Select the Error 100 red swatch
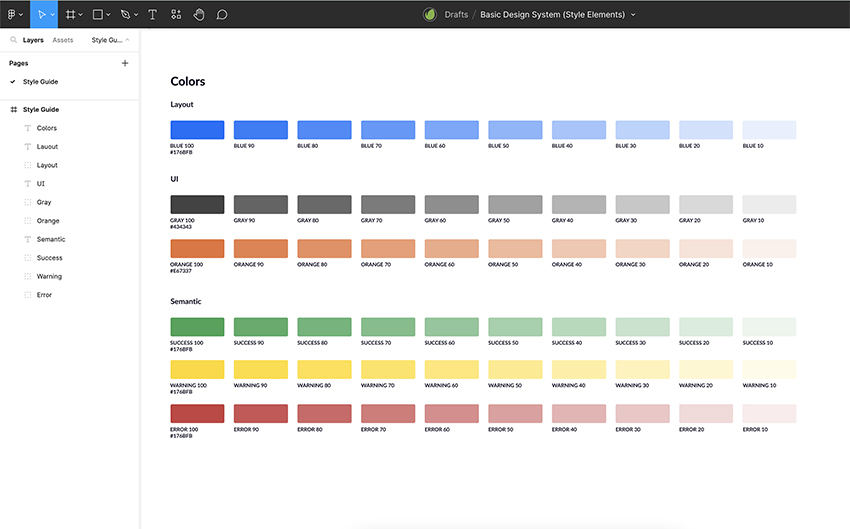Screen dimensions: 850x529 coord(197,414)
